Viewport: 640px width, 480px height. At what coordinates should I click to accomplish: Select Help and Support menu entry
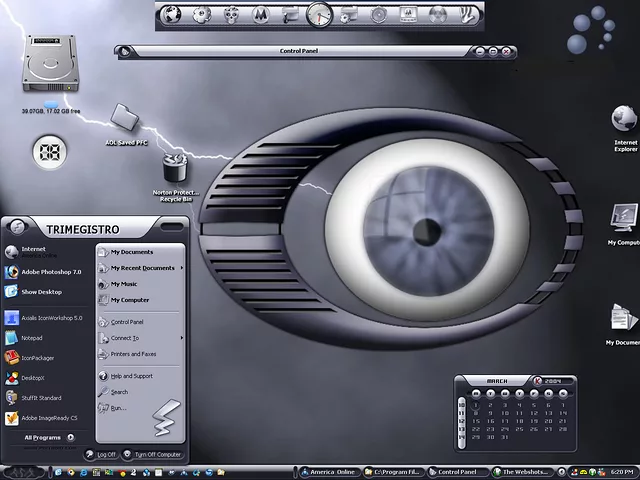131,376
